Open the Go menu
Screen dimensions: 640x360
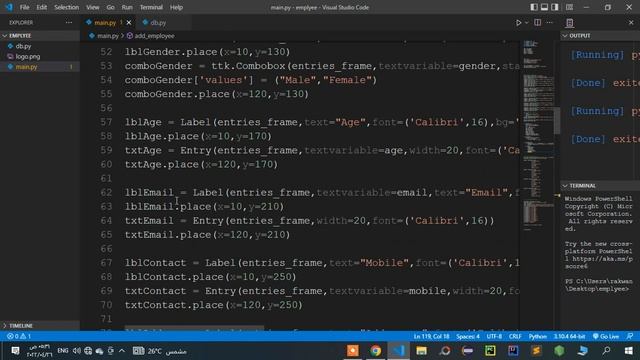pyautogui.click(x=111, y=7)
